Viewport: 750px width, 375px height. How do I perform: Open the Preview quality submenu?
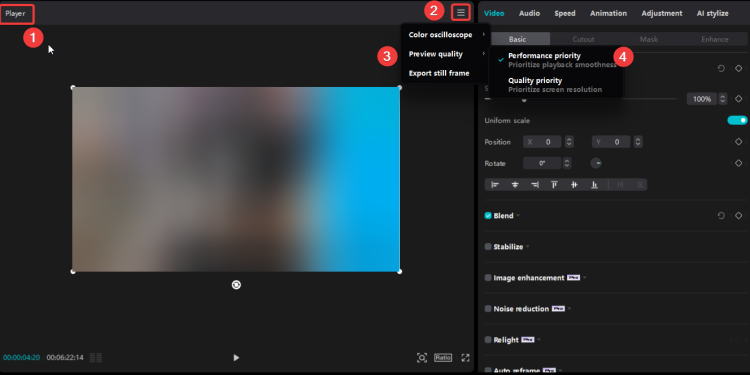pos(445,54)
